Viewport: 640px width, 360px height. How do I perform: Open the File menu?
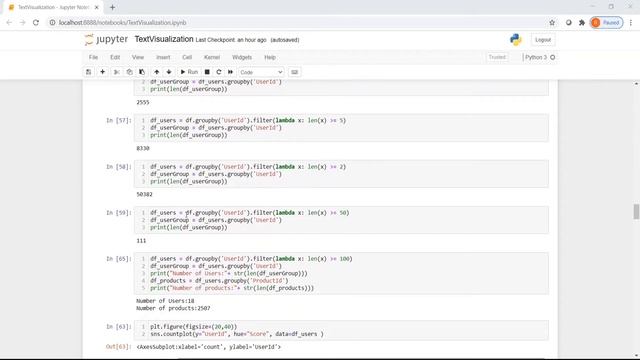click(x=93, y=57)
